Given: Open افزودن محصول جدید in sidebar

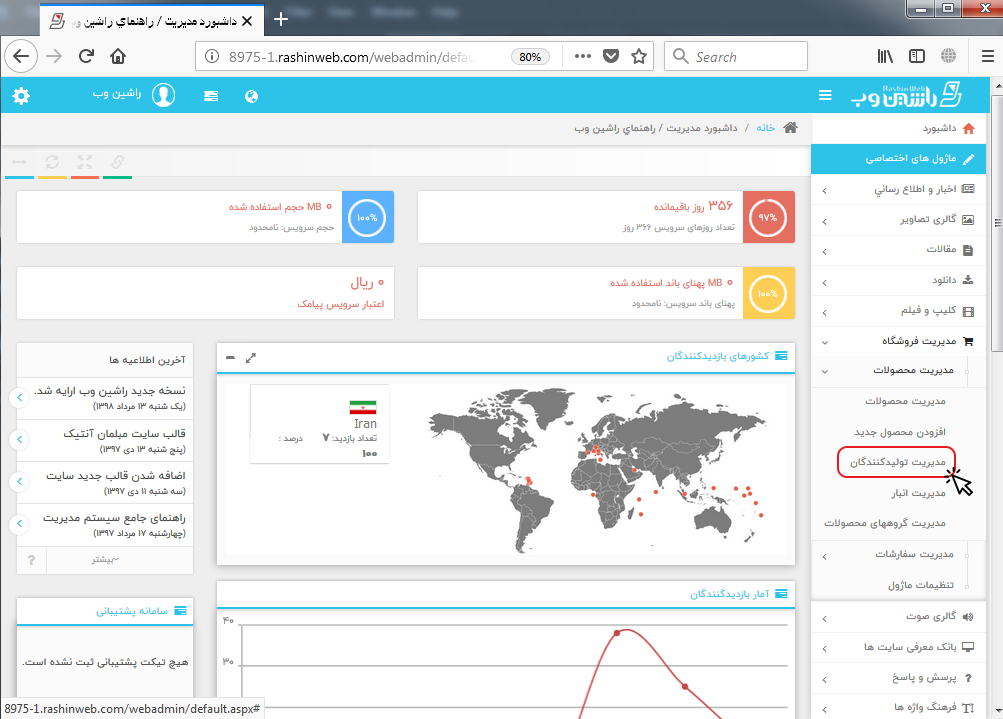Looking at the screenshot, I should (x=900, y=432).
